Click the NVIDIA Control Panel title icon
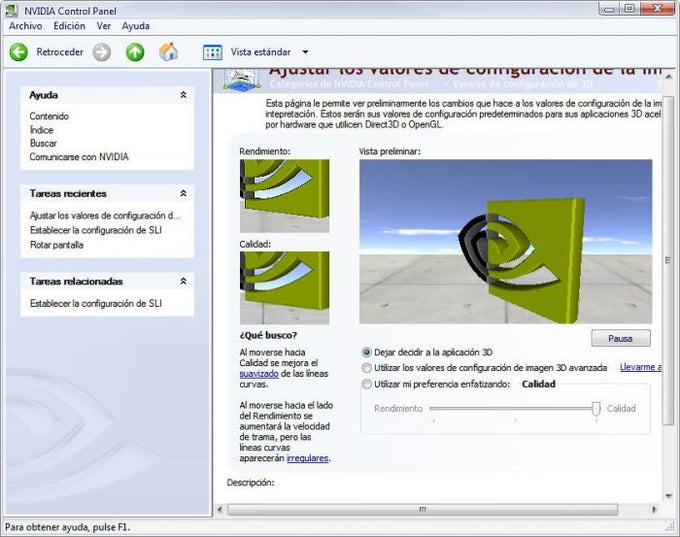Screen dimensions: 680x537 tap(12, 10)
